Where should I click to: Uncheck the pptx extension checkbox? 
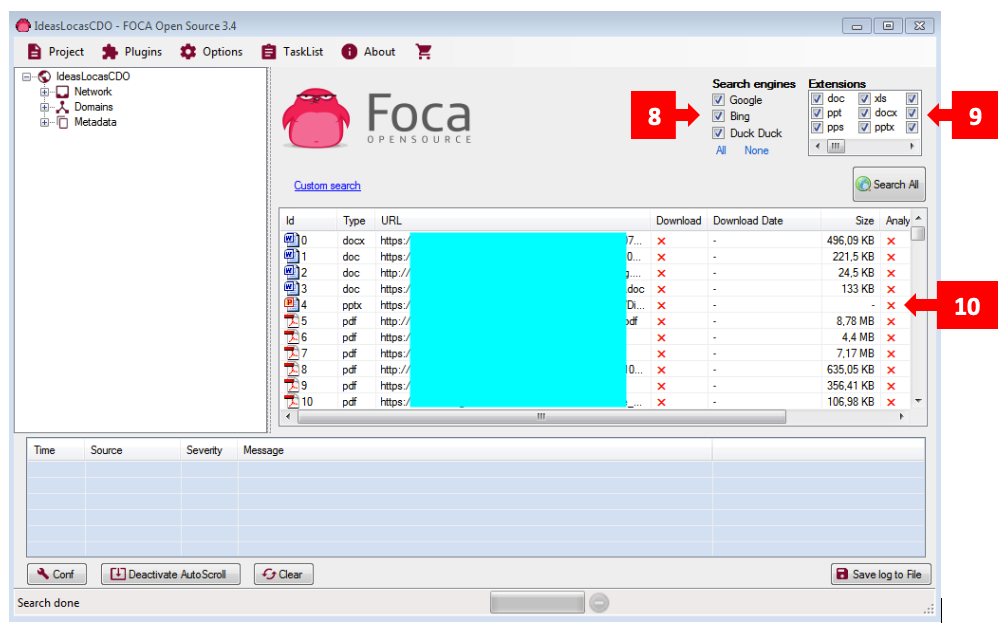865,128
